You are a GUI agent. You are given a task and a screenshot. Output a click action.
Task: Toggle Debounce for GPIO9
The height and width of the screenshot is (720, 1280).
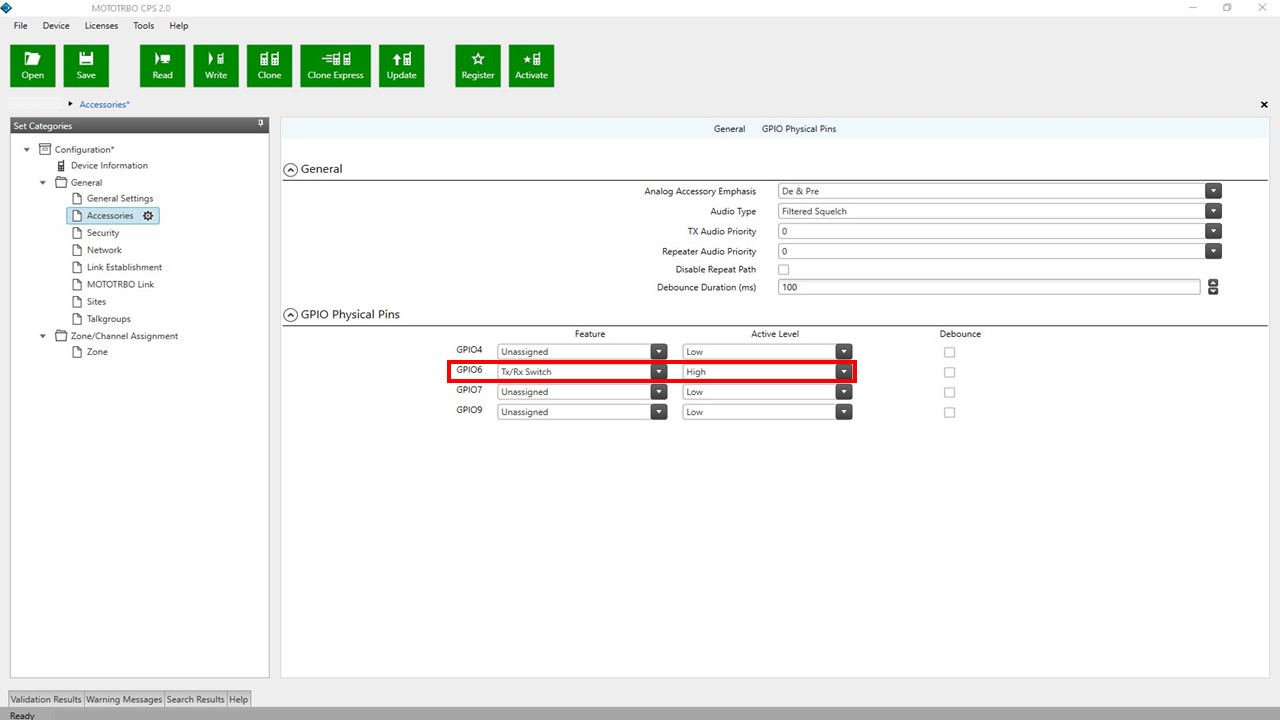(x=949, y=412)
